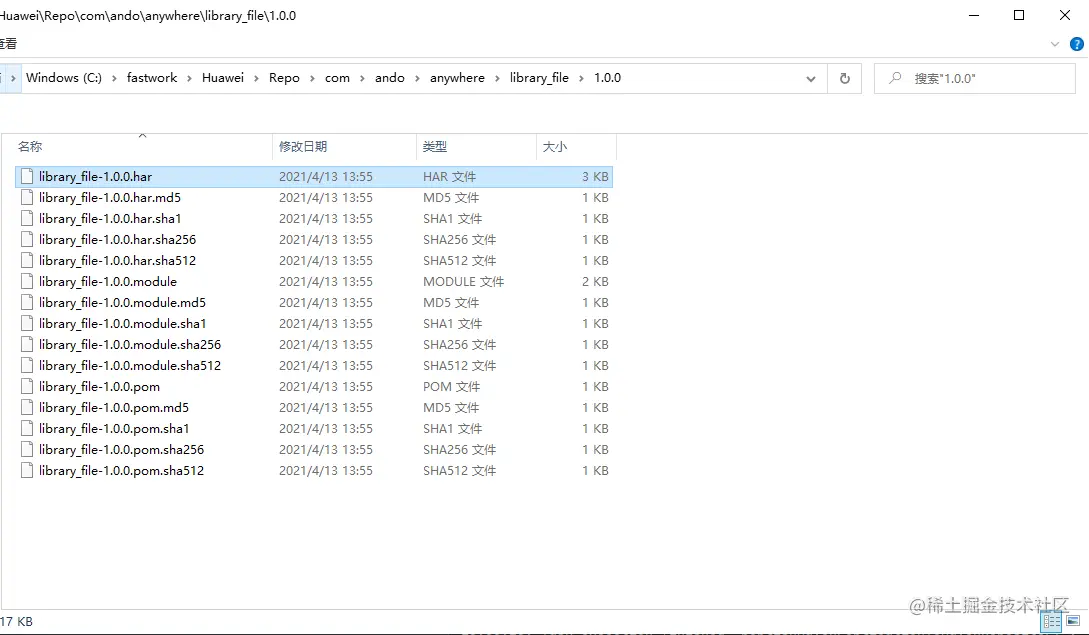Open the address bar history dropdown
Viewport: 1089px width, 635px height.
point(810,79)
